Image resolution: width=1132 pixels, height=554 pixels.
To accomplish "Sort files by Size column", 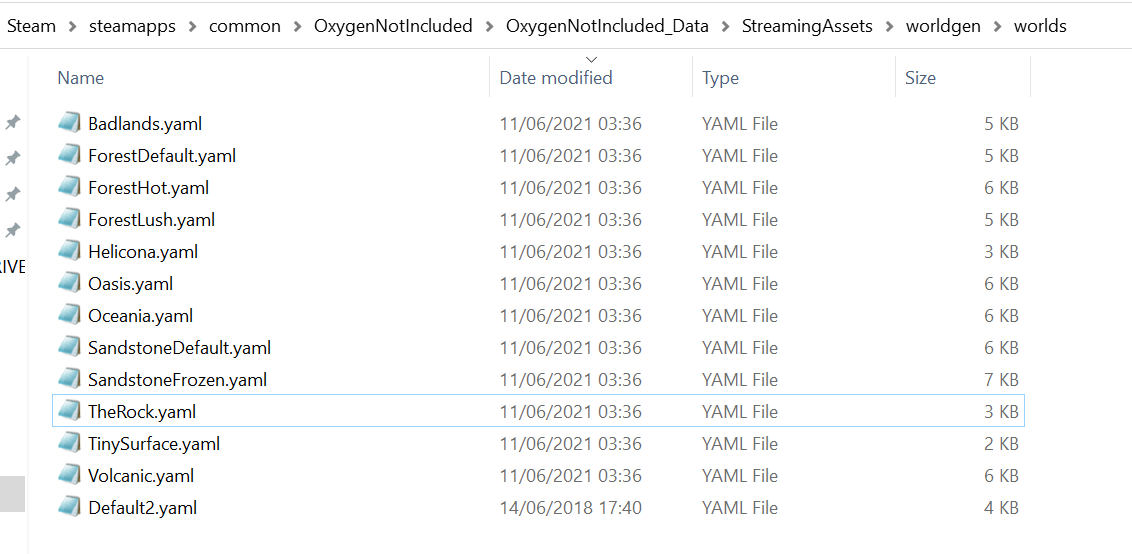I will 920,77.
